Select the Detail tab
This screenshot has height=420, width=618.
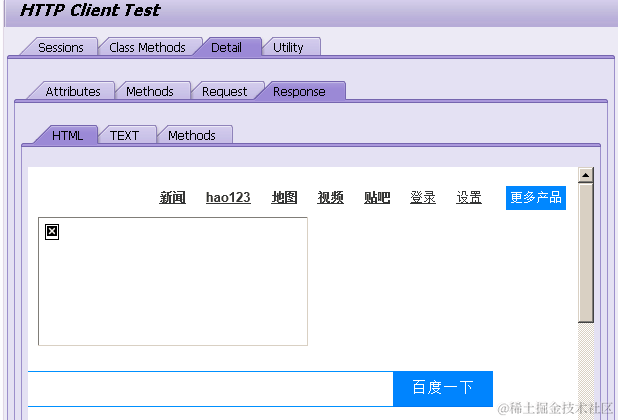coord(226,48)
